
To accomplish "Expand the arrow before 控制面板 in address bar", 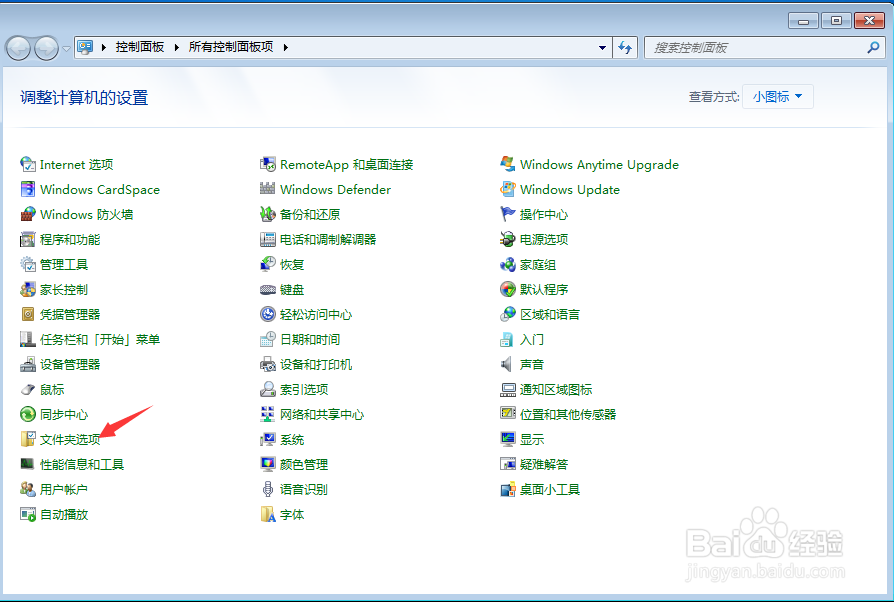I will [103, 47].
